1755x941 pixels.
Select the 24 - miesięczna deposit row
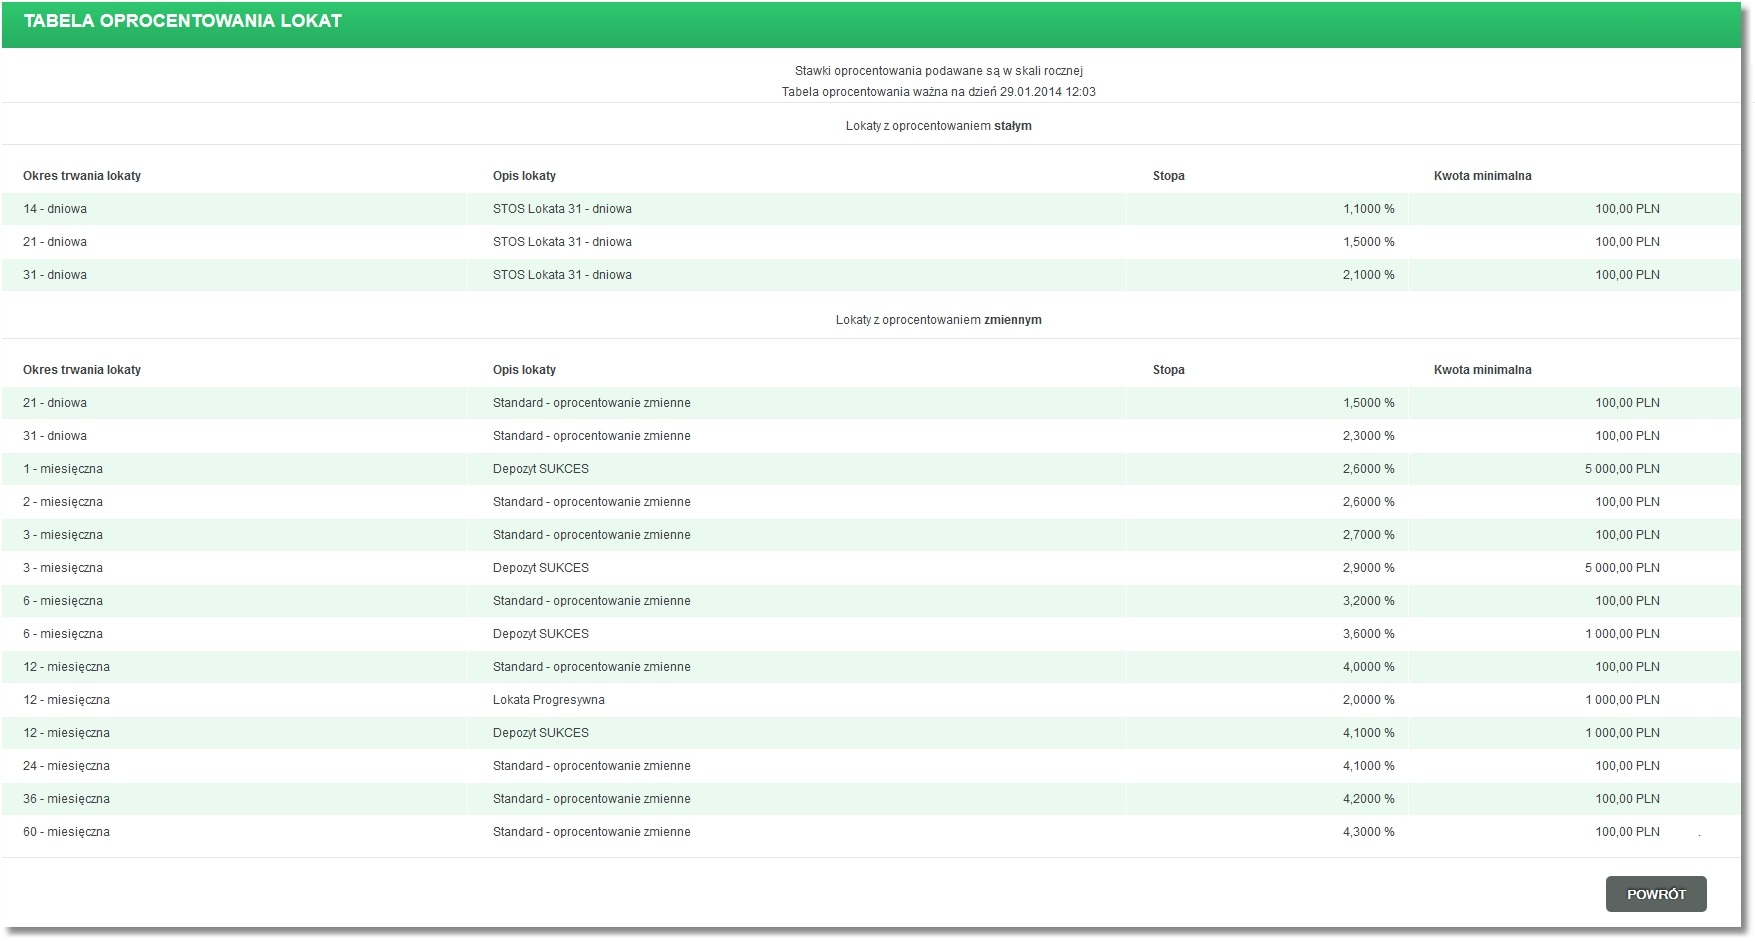click(x=871, y=766)
